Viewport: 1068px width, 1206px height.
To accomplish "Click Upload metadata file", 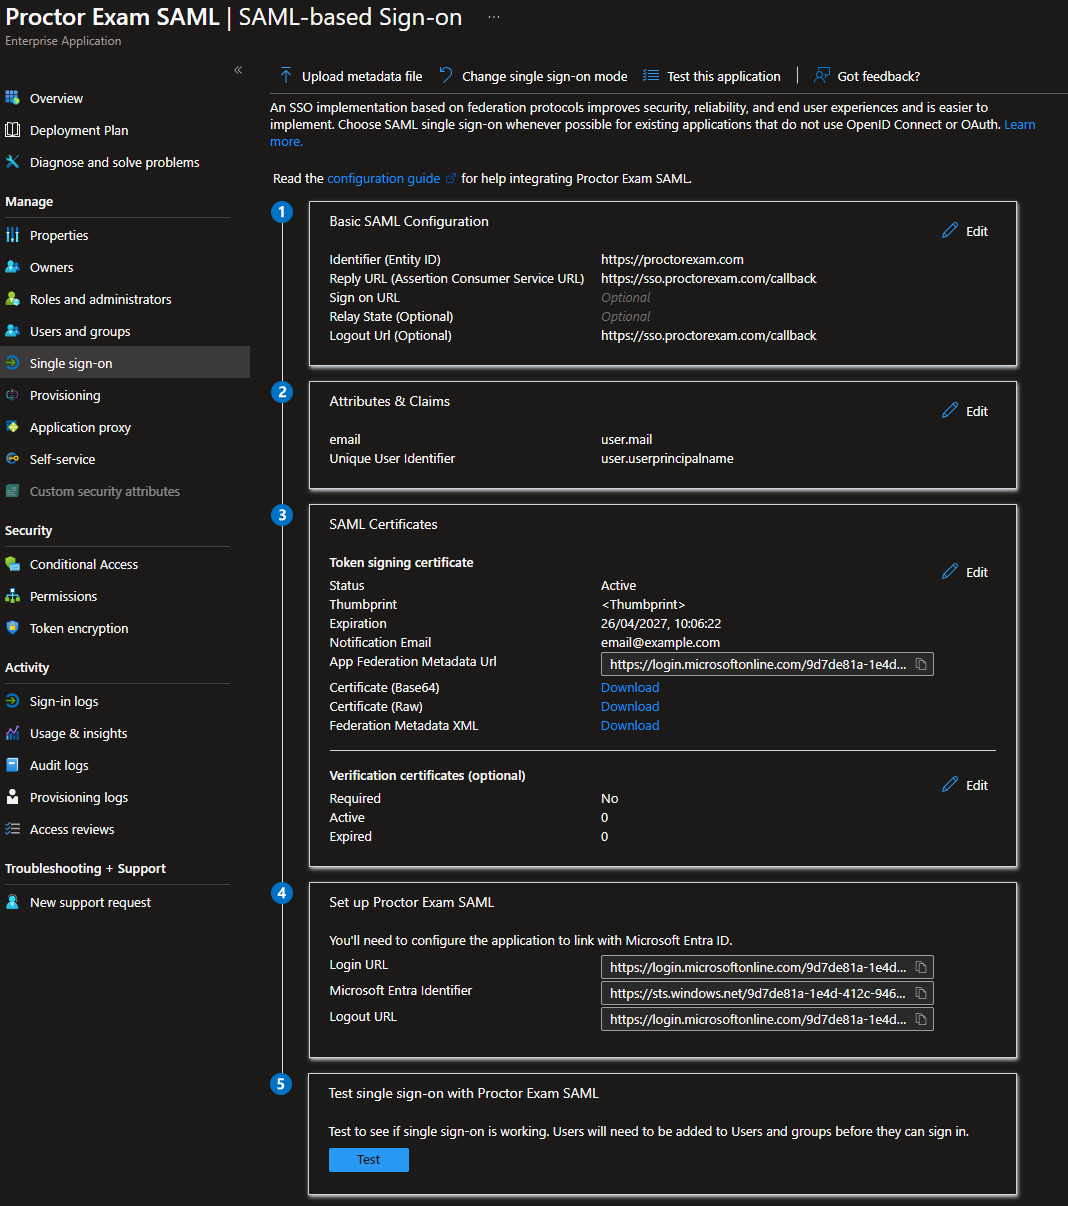I will pyautogui.click(x=350, y=76).
